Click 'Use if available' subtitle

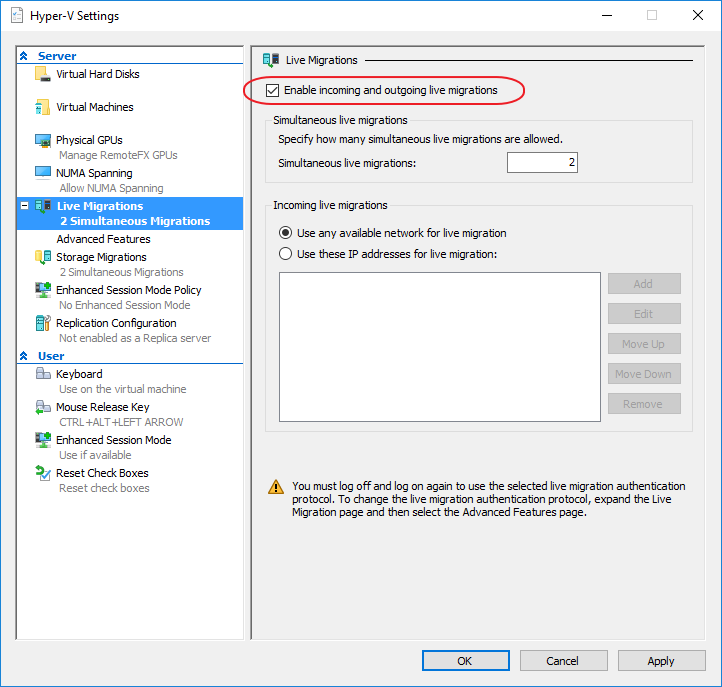click(x=95, y=455)
